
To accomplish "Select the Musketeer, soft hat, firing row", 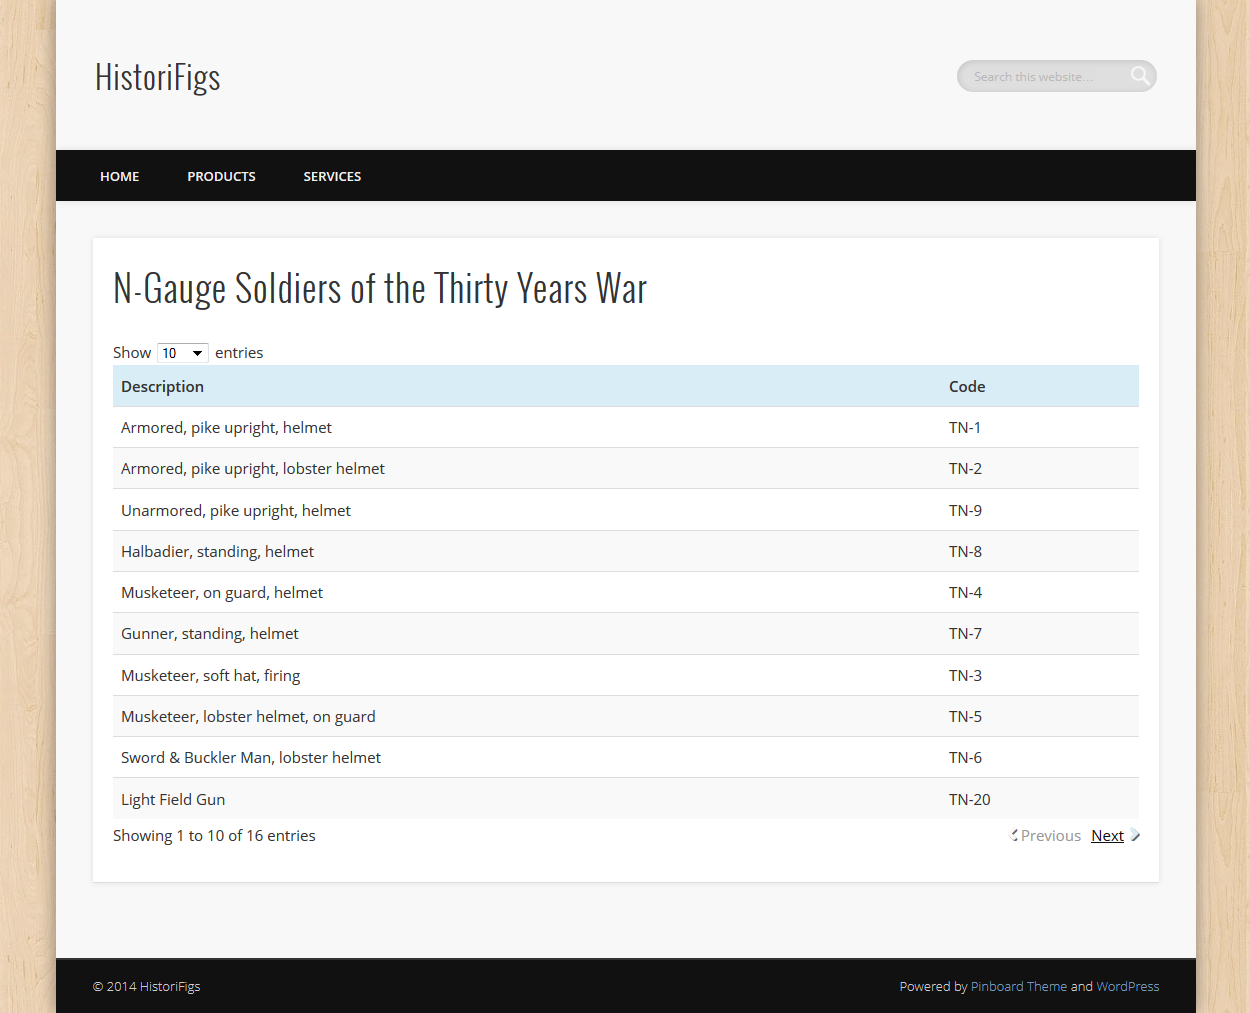I will [626, 675].
